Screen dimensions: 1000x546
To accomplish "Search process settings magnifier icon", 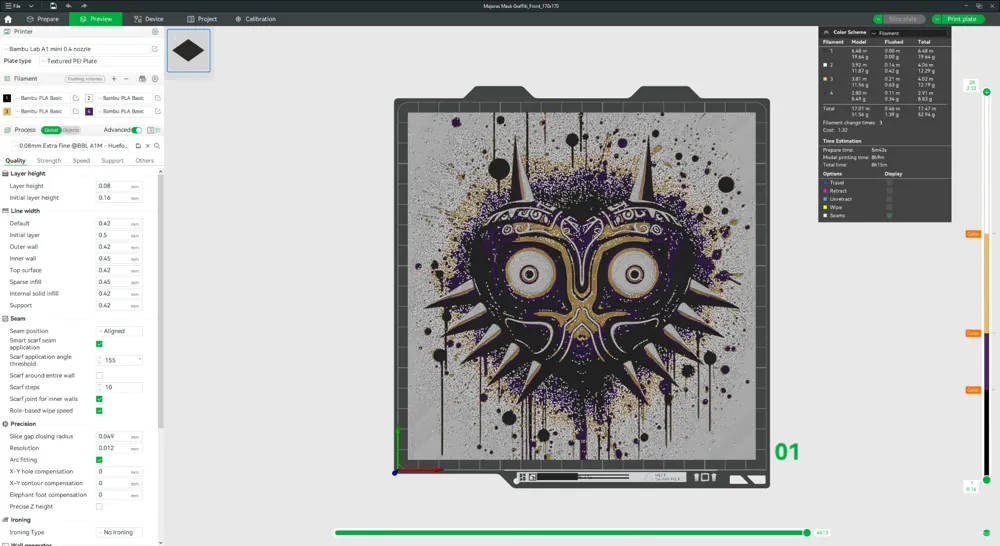I will (x=157, y=146).
